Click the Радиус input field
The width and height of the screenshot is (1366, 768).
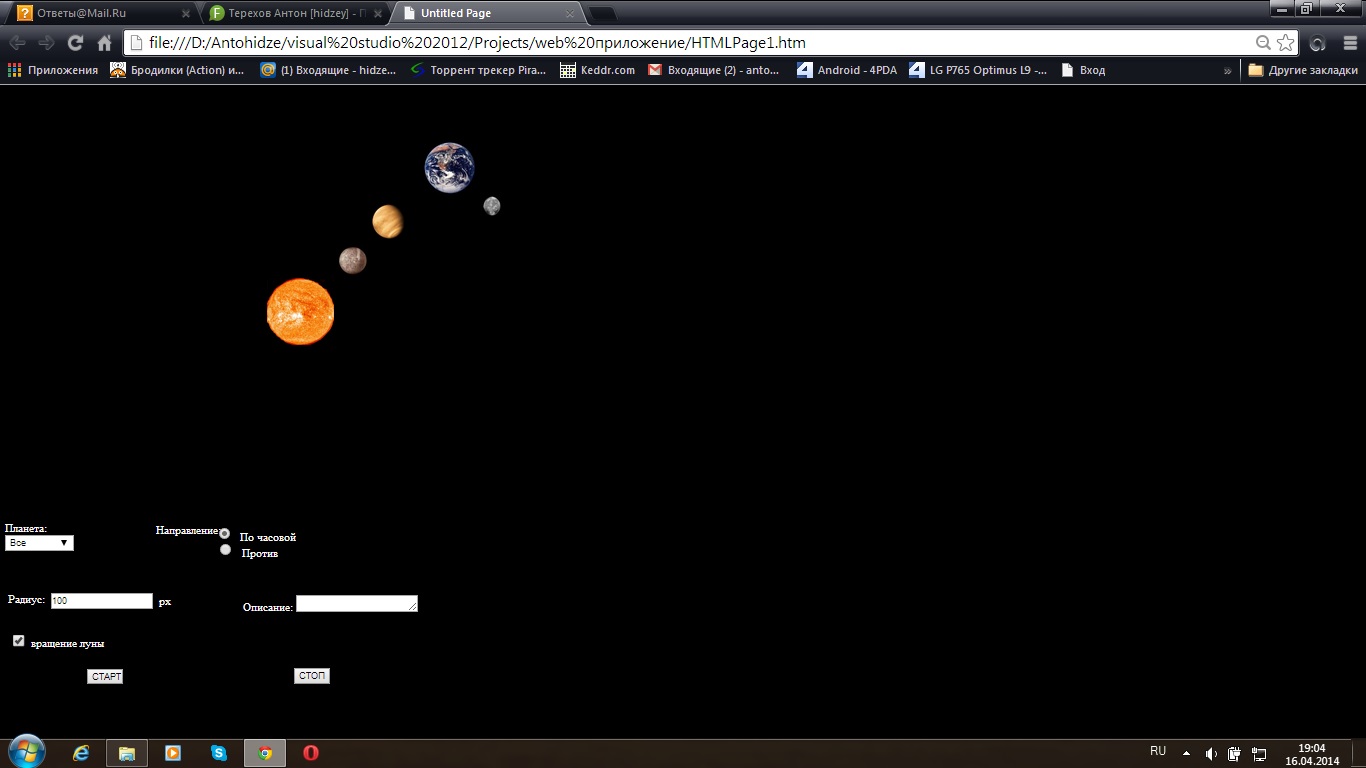click(x=101, y=601)
